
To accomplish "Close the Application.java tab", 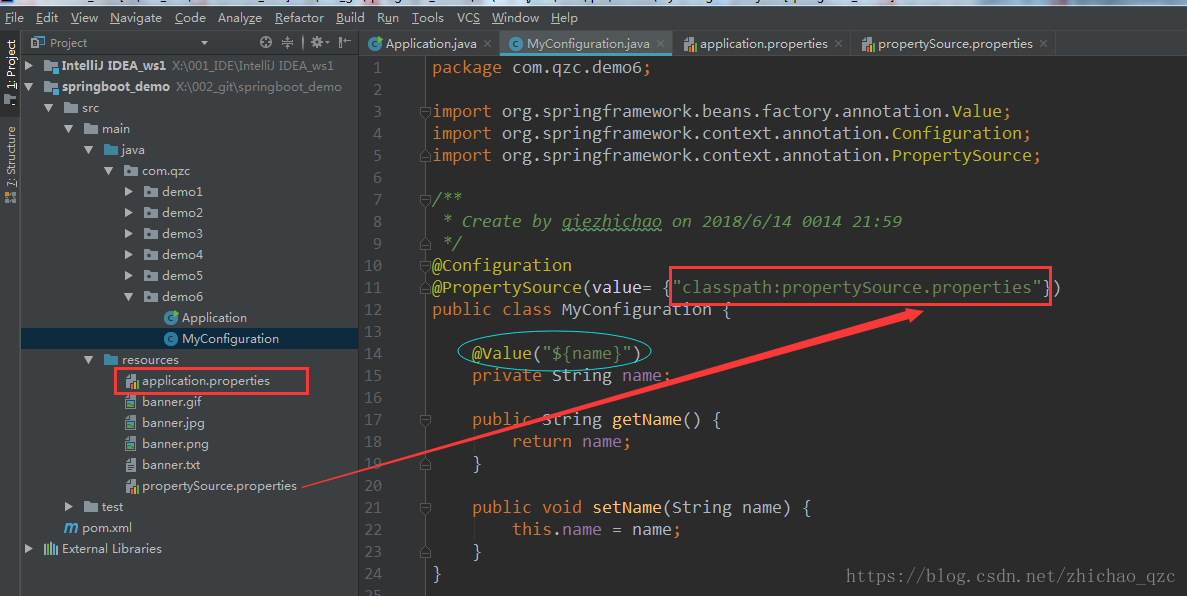I will (x=488, y=44).
